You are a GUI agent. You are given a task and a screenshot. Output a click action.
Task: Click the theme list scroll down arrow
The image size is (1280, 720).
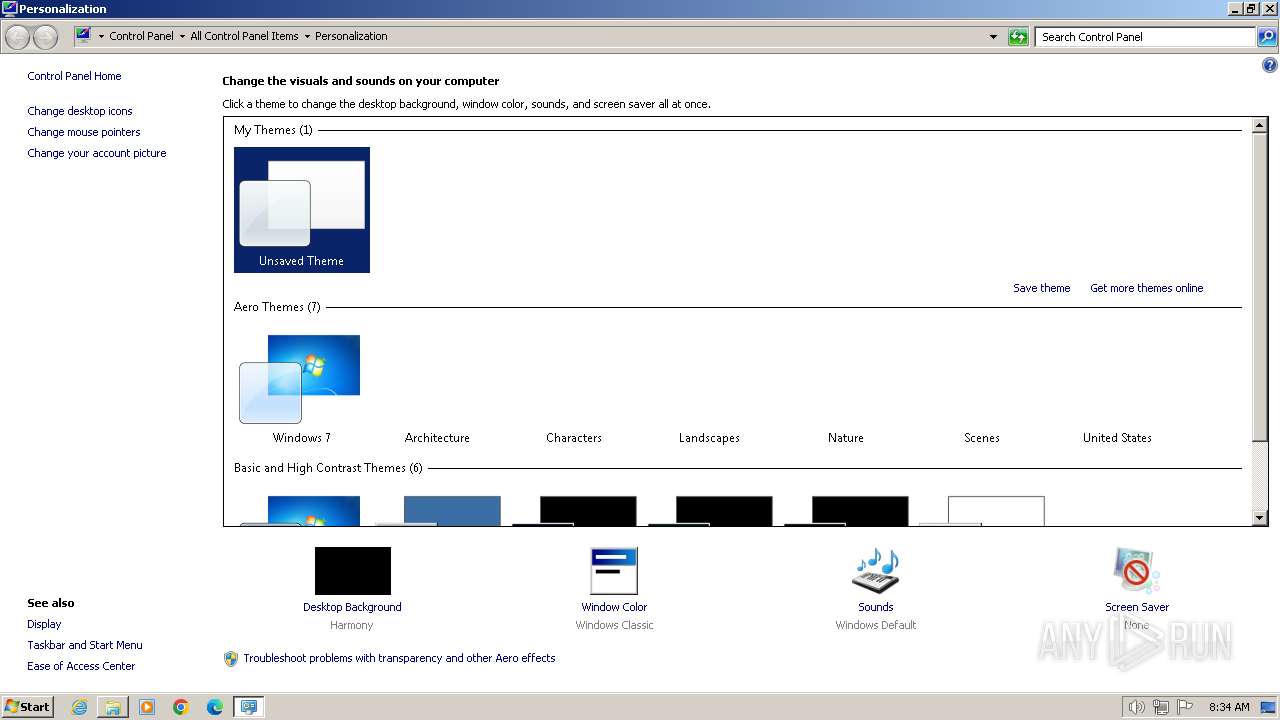pos(1260,518)
